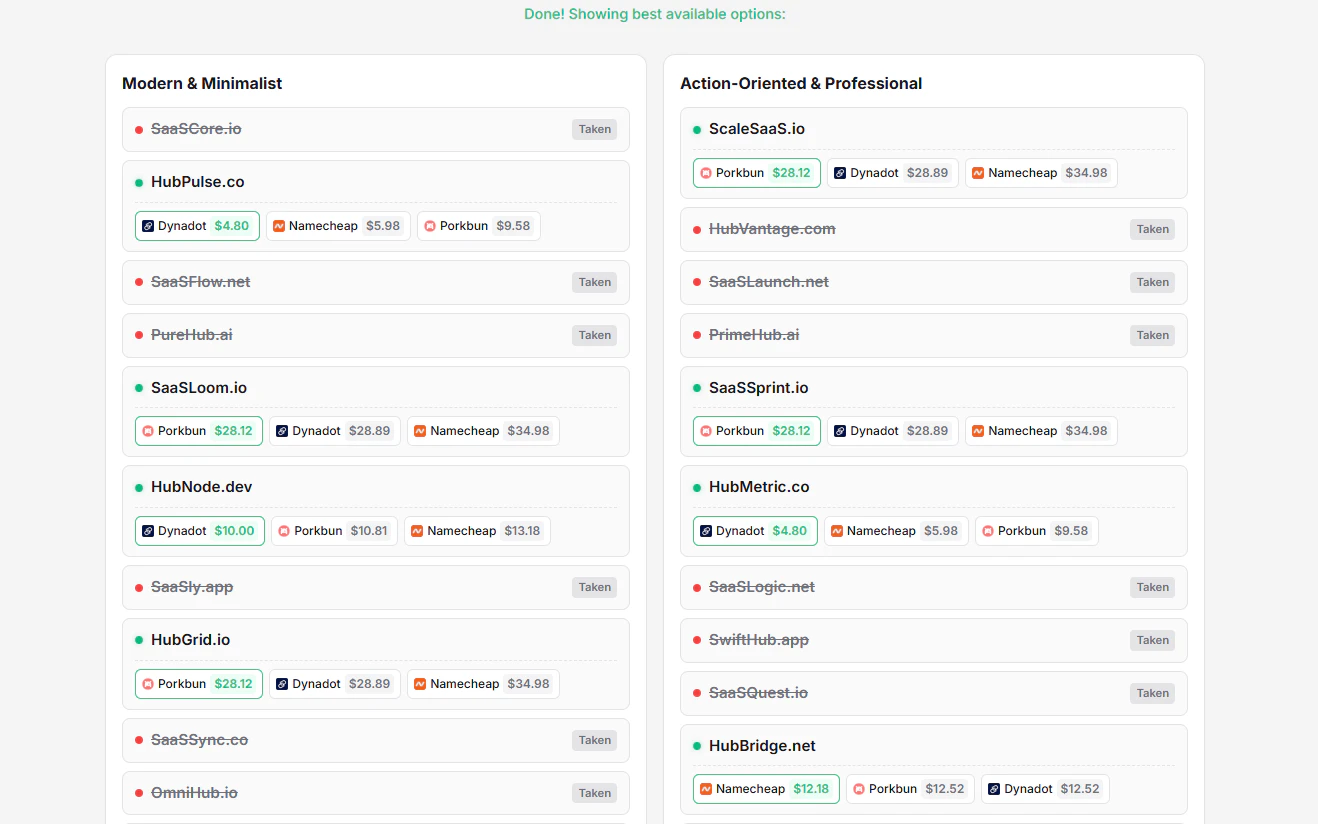Click $9.58 Porkbun price for HubMetric.co
Image resolution: width=1318 pixels, height=824 pixels.
tap(1071, 531)
